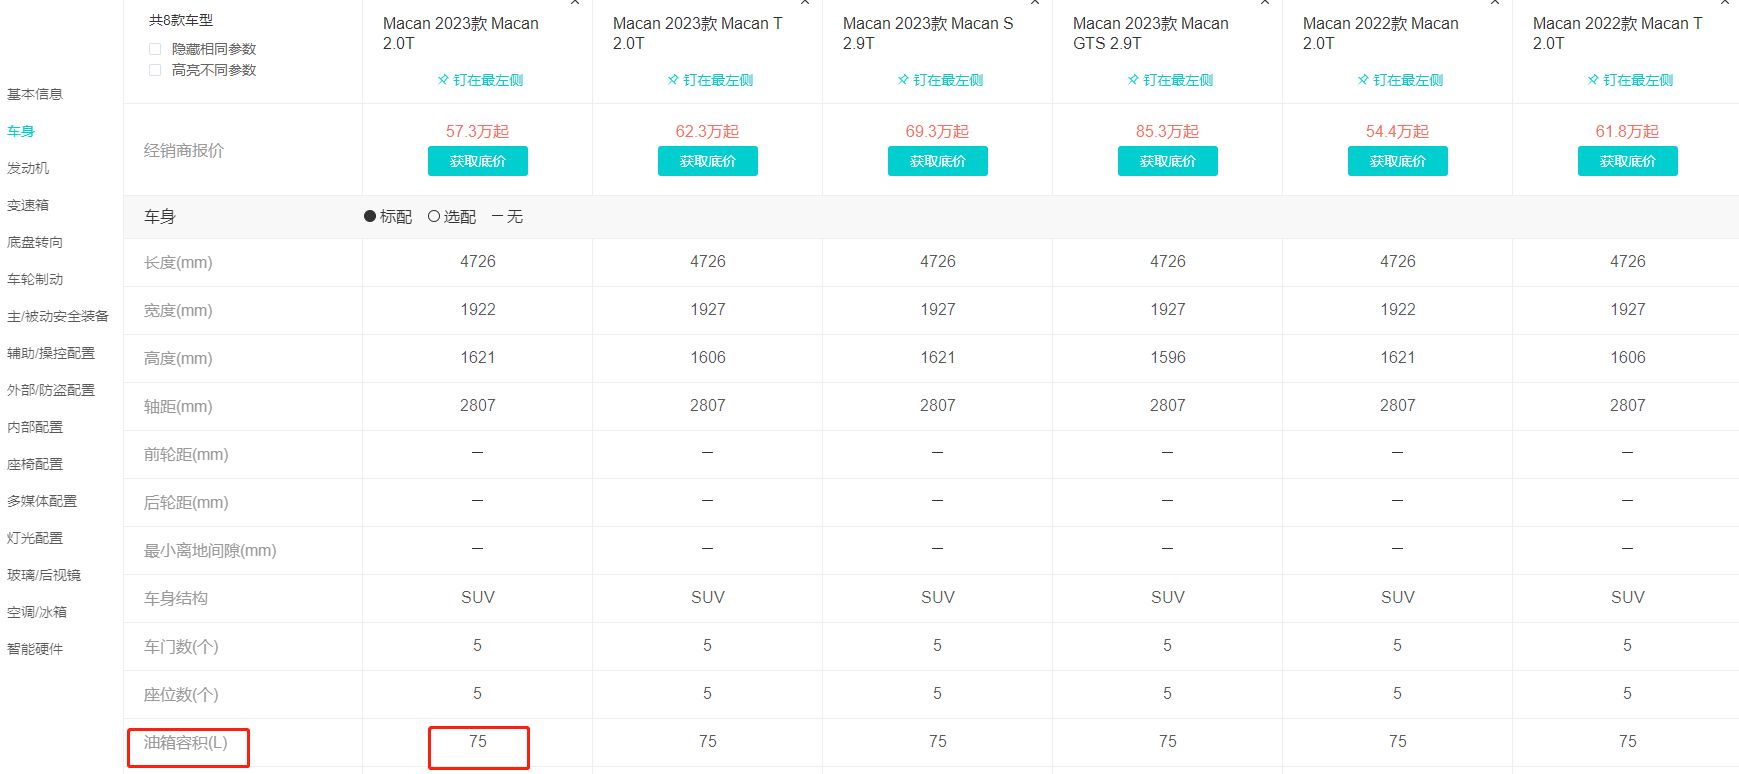Select the 标配 legend in 车身 header
The height and width of the screenshot is (774, 1739).
tap(388, 217)
